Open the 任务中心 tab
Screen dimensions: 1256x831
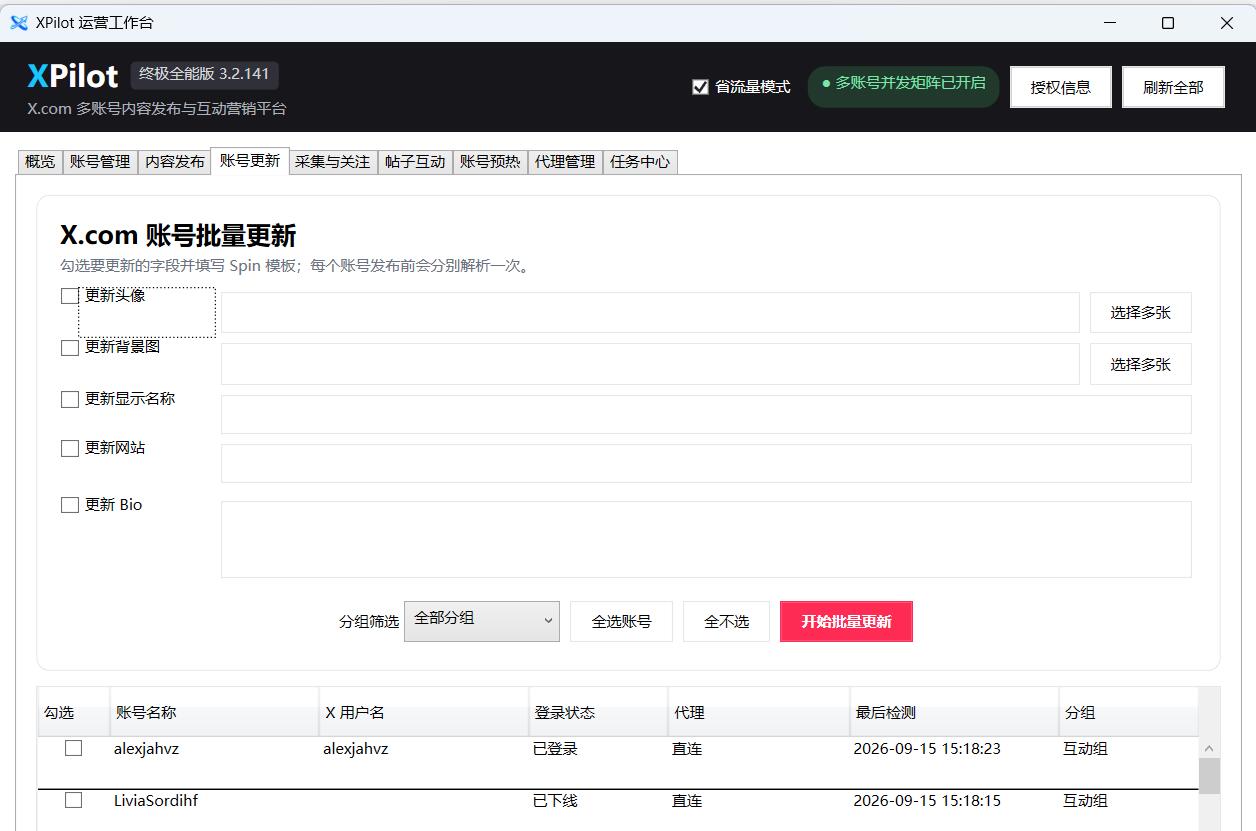(x=640, y=161)
